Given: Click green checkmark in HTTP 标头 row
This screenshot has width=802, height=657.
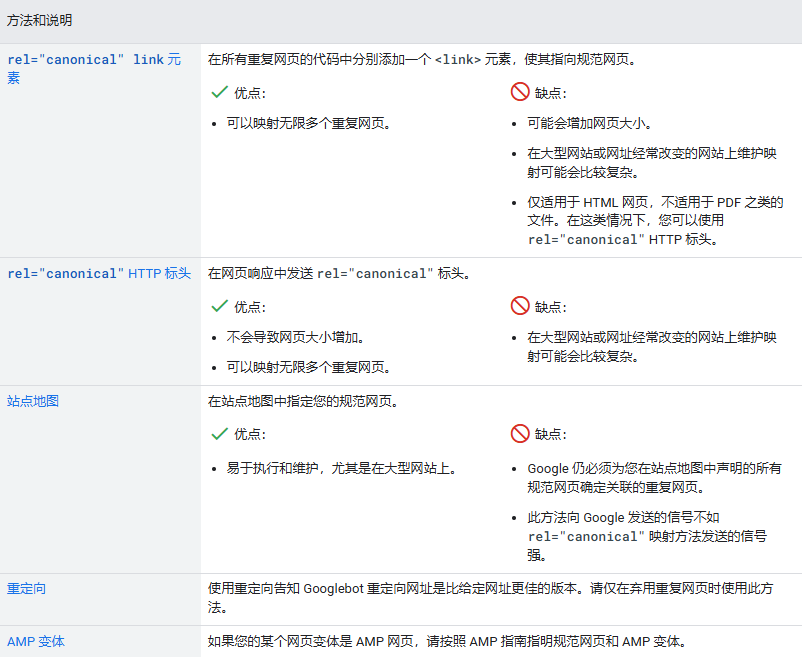Looking at the screenshot, I should pyautogui.click(x=219, y=306).
